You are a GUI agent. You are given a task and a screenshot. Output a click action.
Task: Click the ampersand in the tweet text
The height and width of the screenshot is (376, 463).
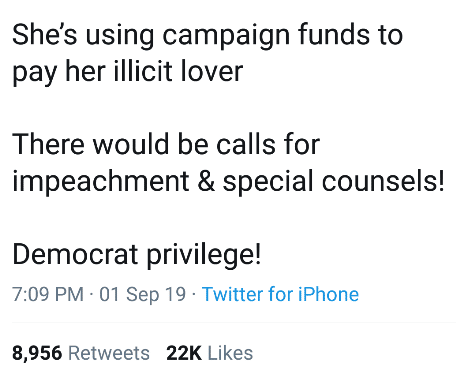pyautogui.click(x=206, y=181)
